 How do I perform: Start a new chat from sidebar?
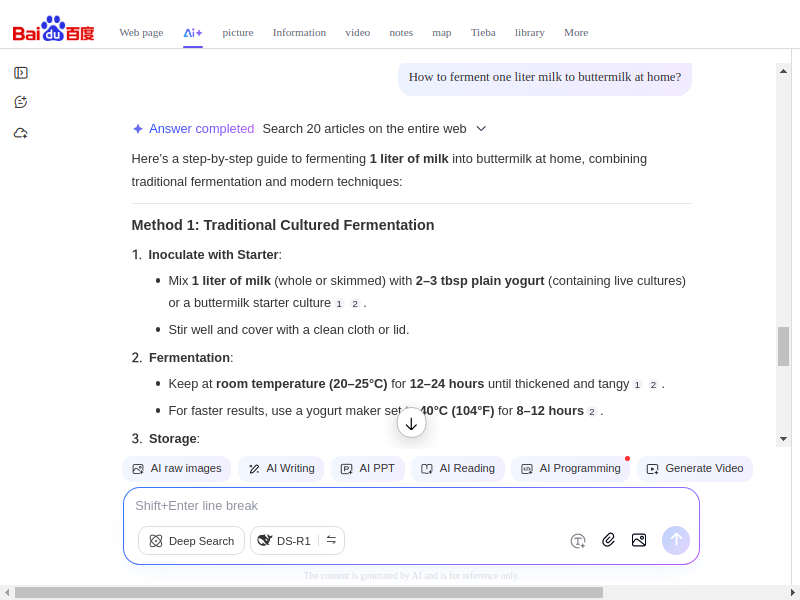point(20,102)
